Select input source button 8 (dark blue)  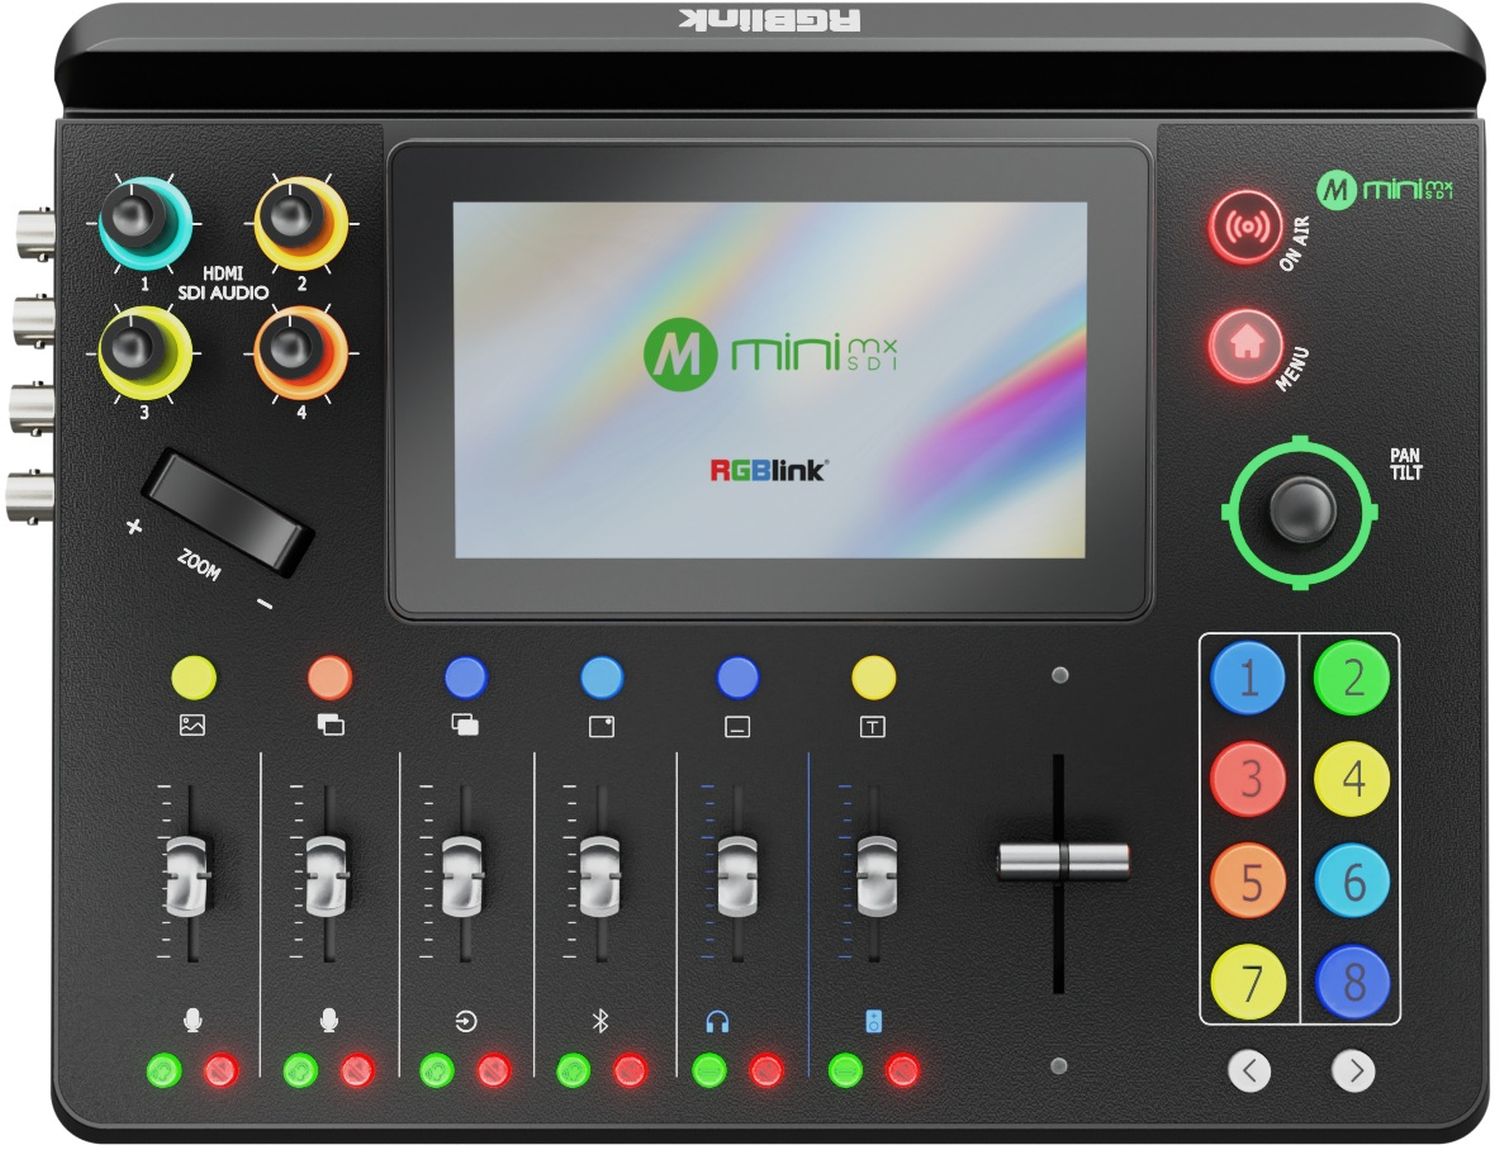[x=1352, y=982]
